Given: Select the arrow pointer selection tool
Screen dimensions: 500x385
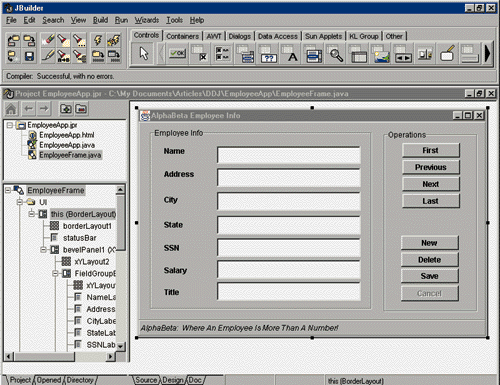Looking at the screenshot, I should click(144, 54).
